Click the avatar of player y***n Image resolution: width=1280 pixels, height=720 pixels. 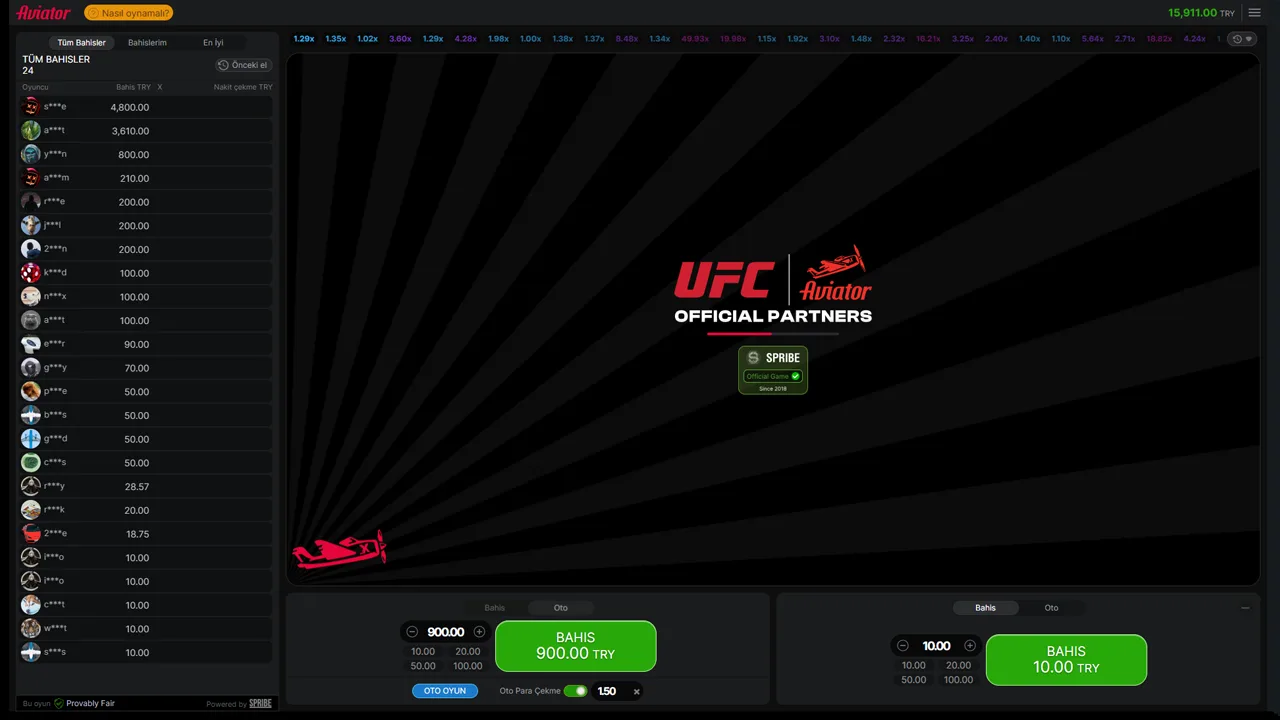[31, 154]
